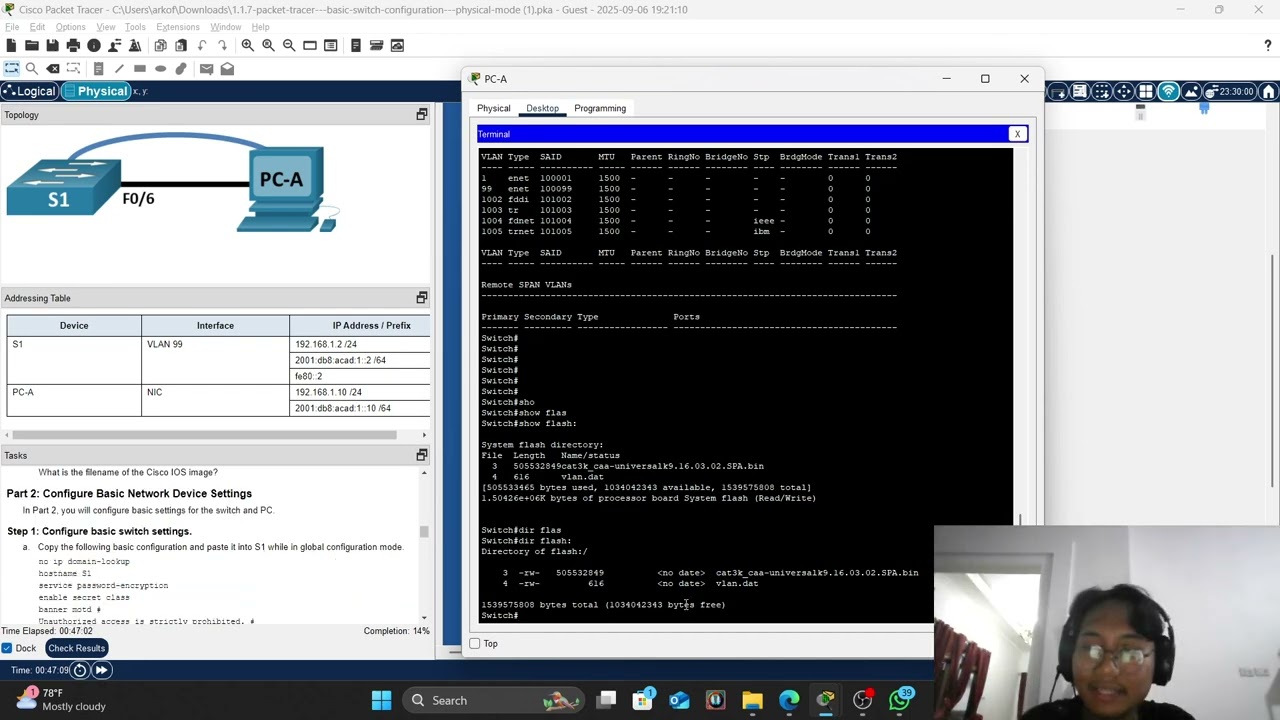This screenshot has height=720, width=1280.
Task: Save the file using the floppy icon
Action: pyautogui.click(x=52, y=45)
